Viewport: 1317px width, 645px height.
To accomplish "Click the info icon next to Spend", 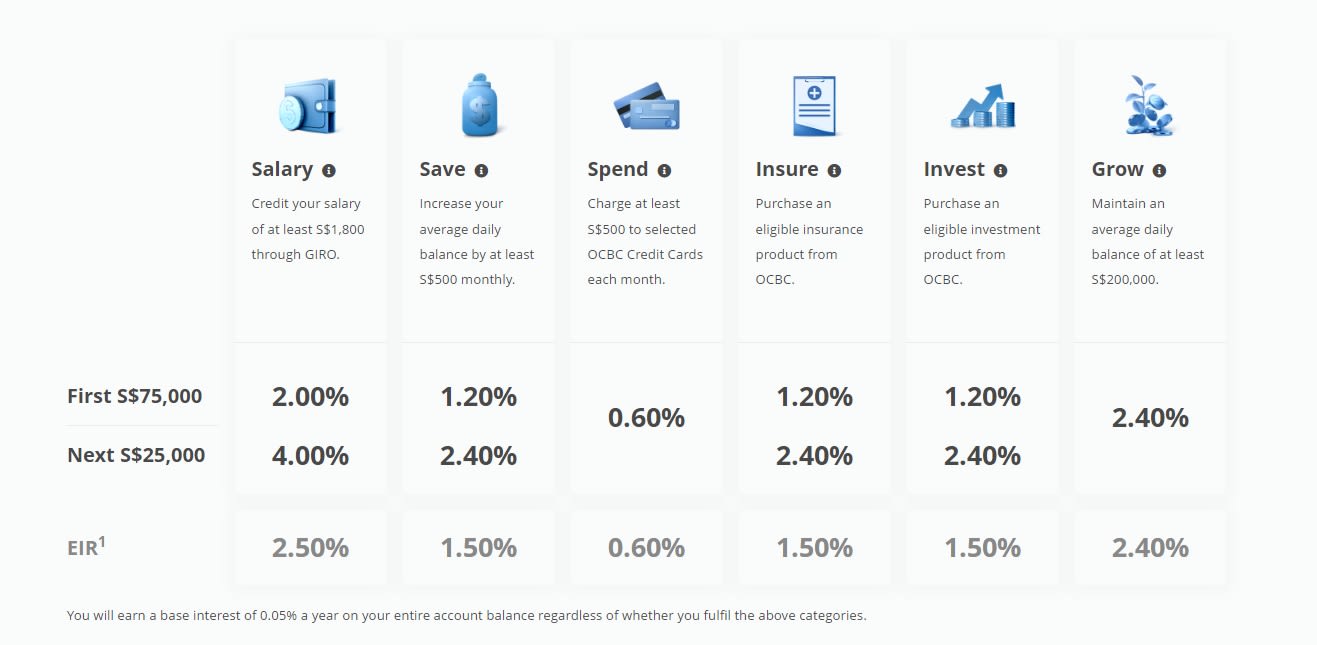I will [x=664, y=171].
